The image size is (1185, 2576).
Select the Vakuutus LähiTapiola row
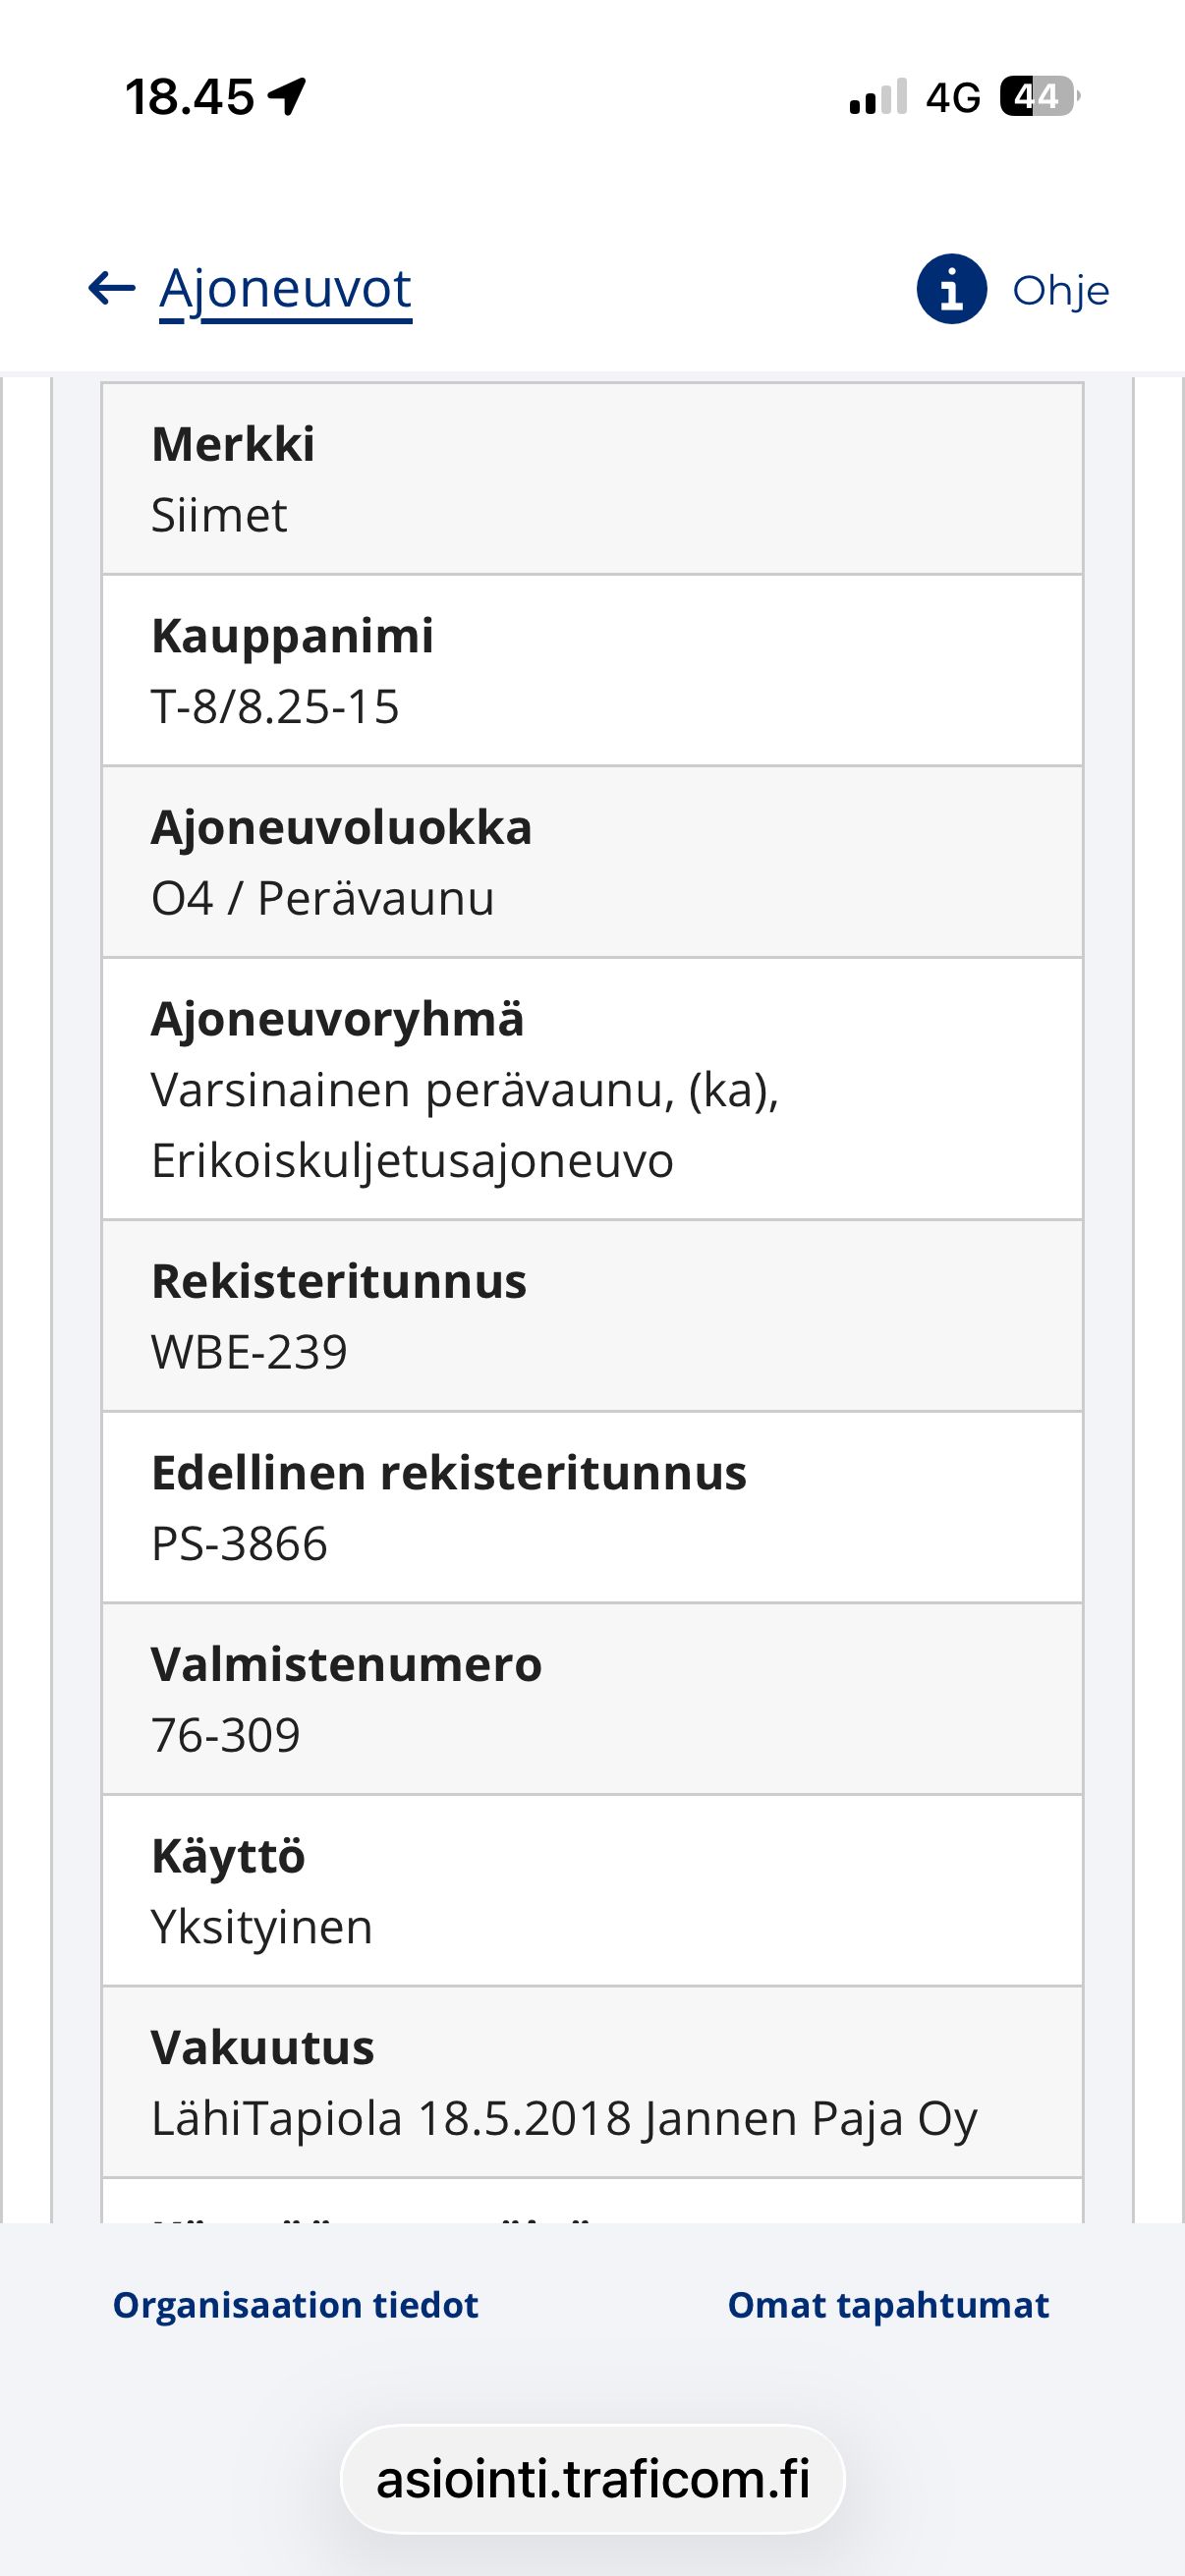[x=592, y=2083]
